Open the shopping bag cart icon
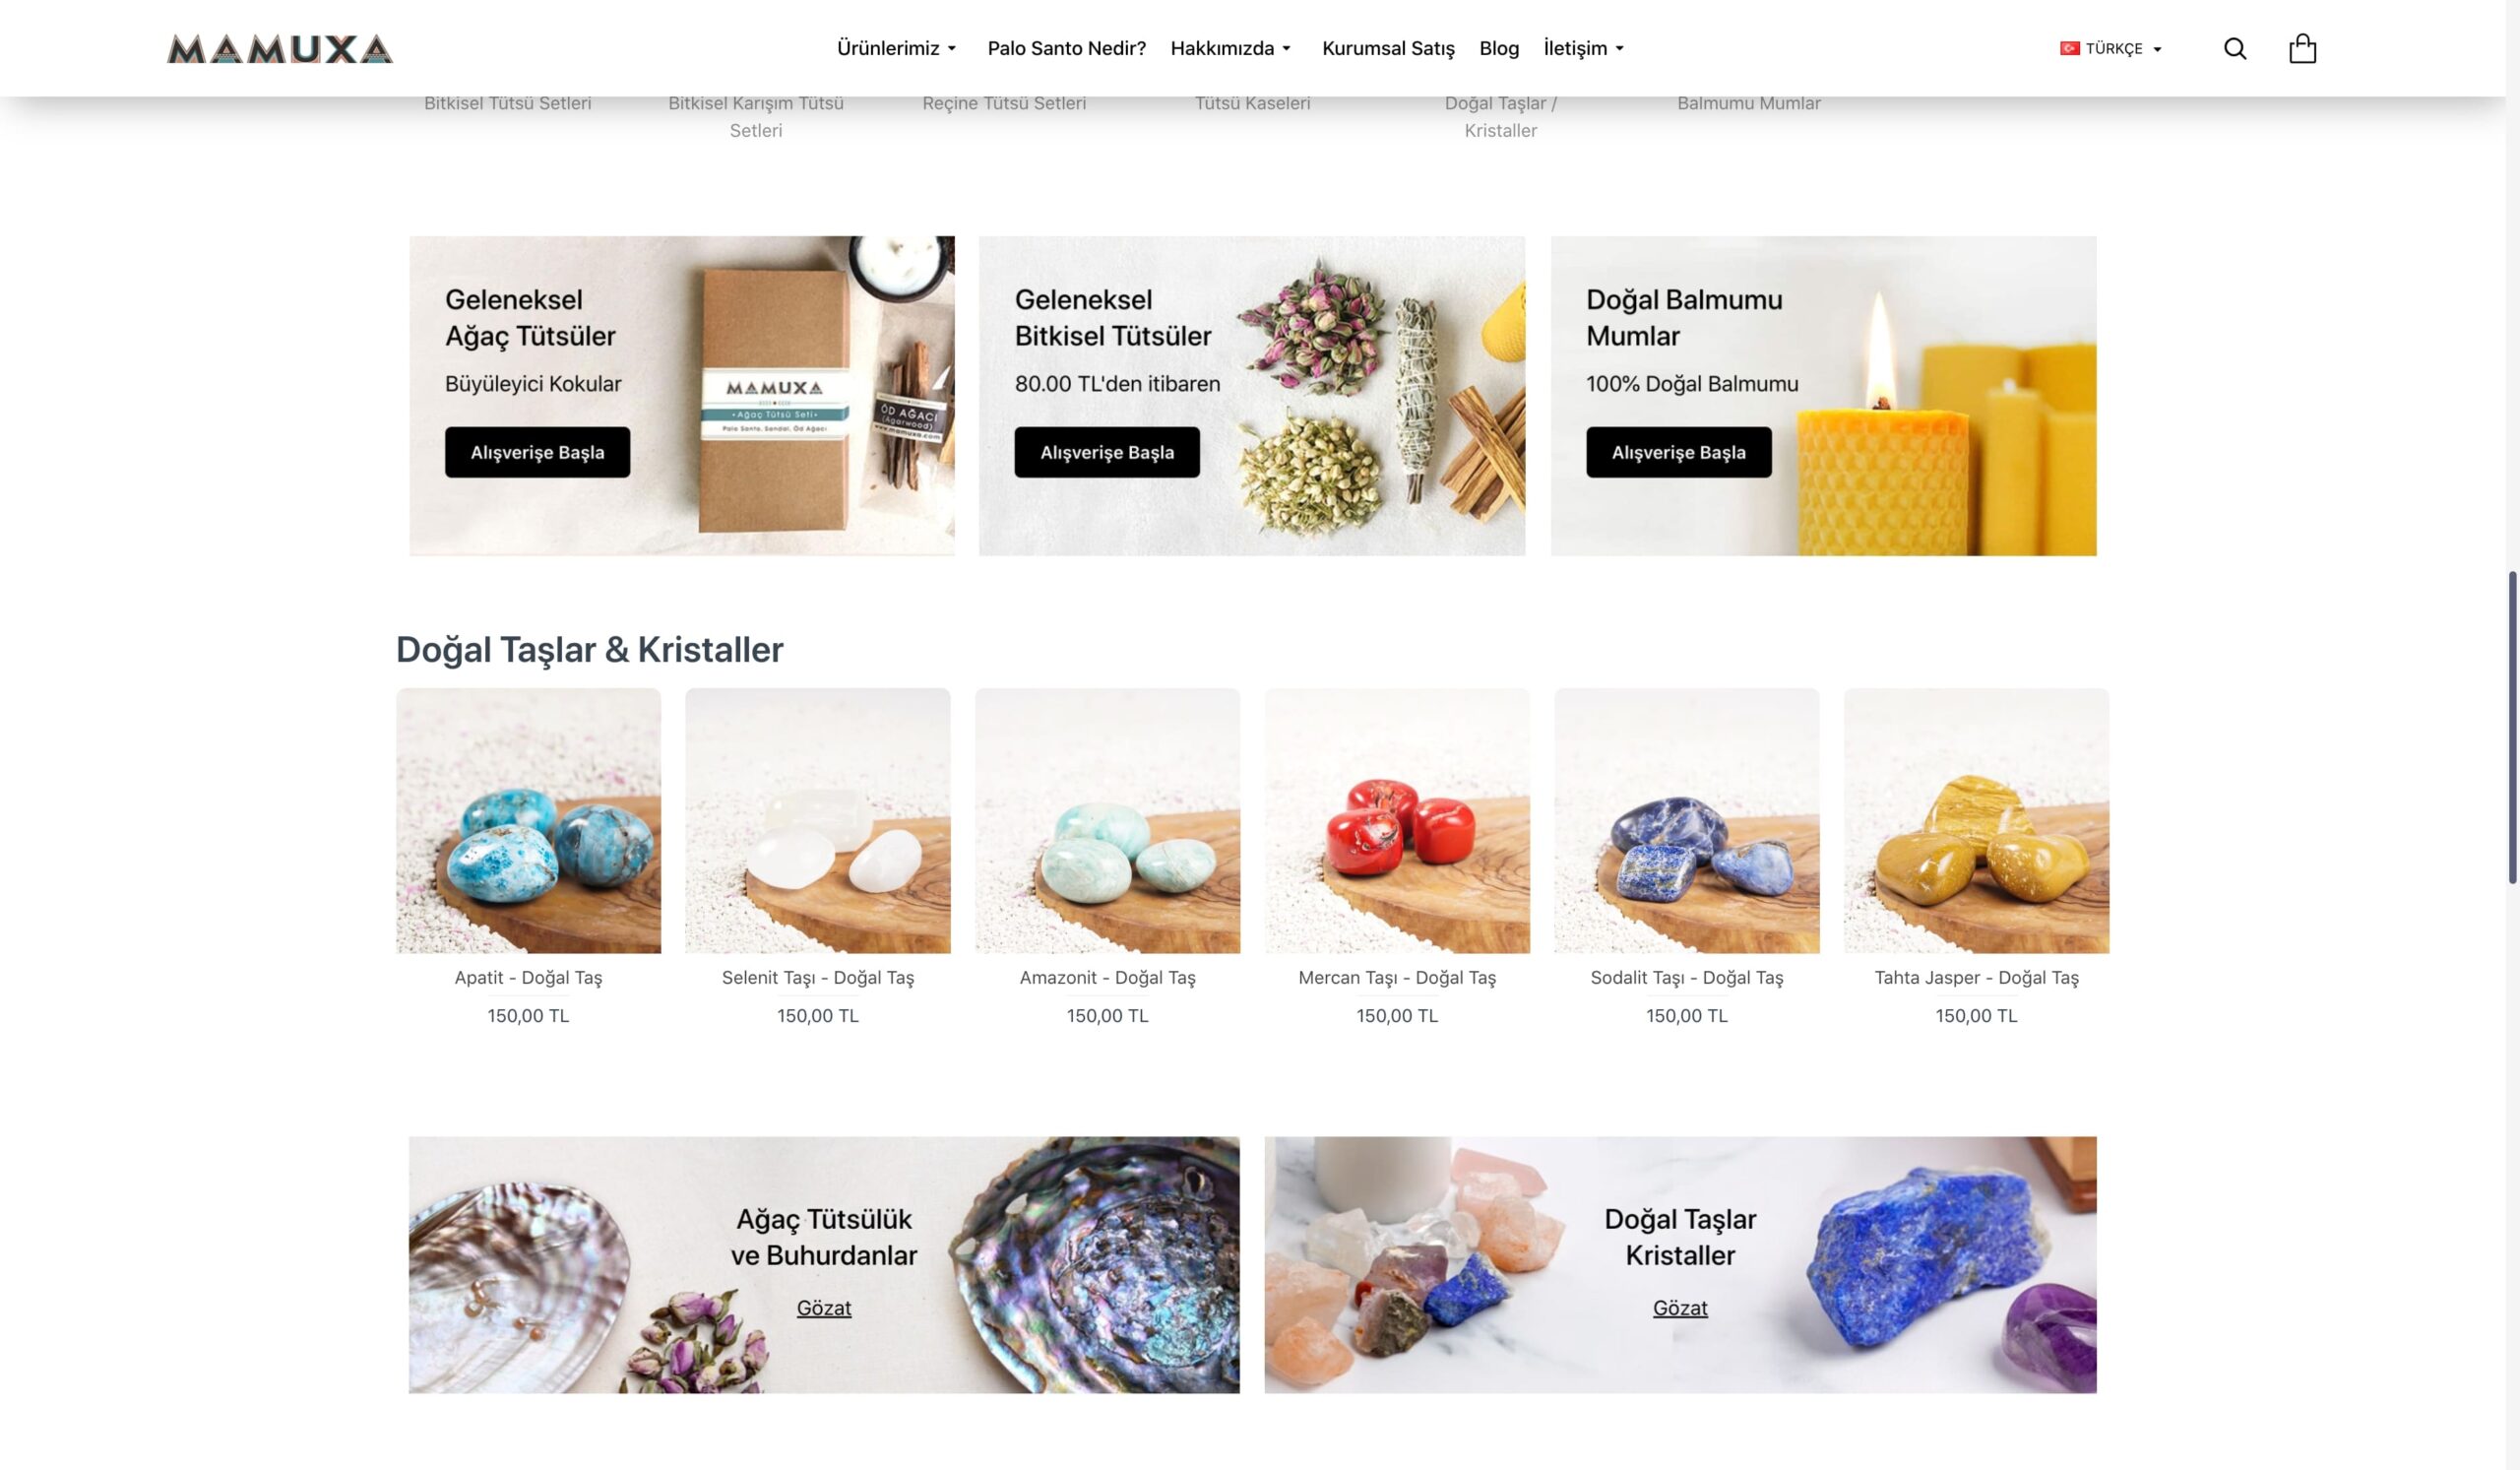2520x1470 pixels. tap(2302, 48)
